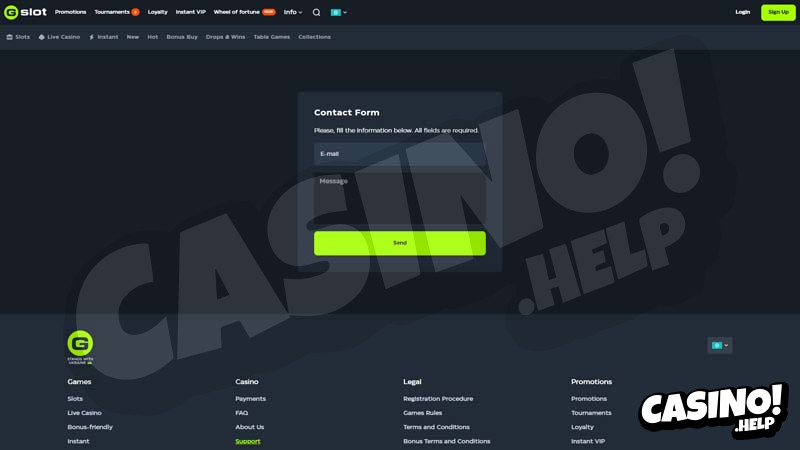
Task: Open the footer language flag selector
Action: pos(720,345)
